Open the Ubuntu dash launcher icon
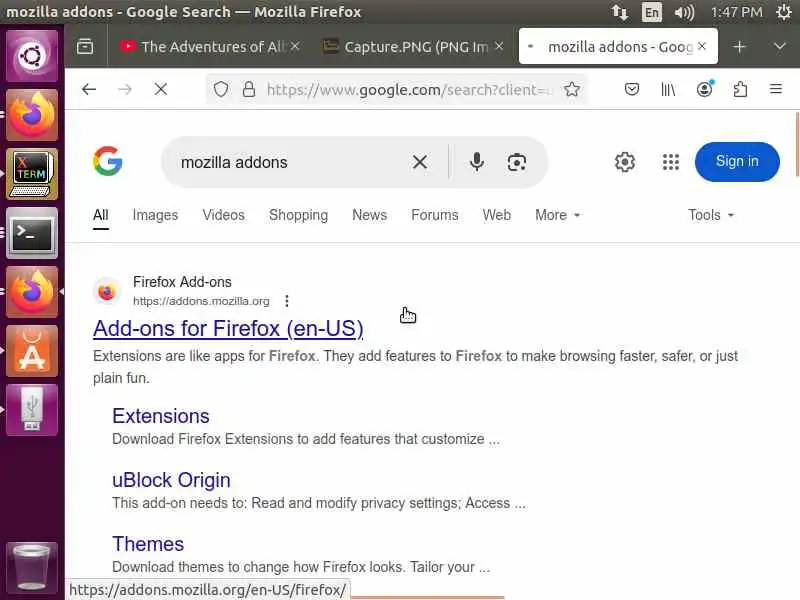This screenshot has width=800, height=600. [x=32, y=56]
